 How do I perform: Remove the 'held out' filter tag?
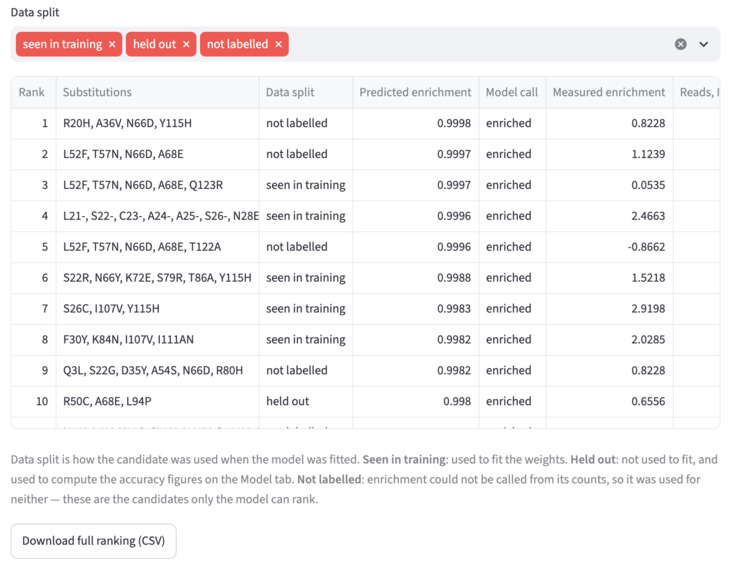point(186,44)
